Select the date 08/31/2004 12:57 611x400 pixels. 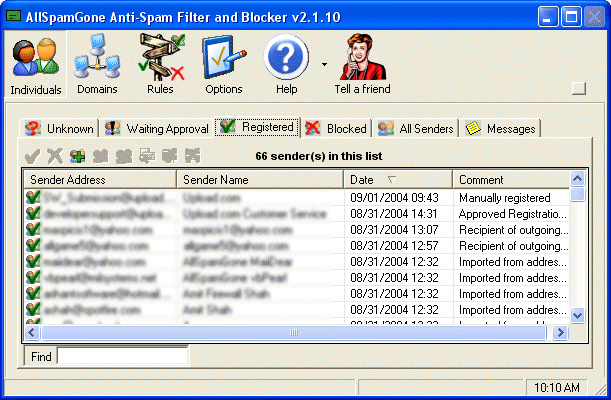point(394,246)
